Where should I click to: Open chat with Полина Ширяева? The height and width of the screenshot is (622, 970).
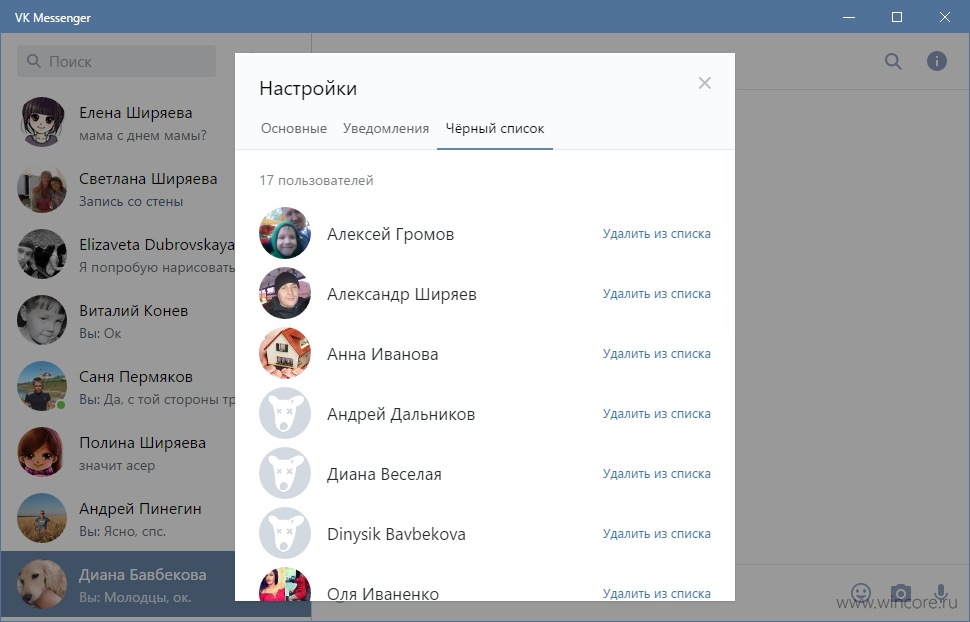(118, 452)
